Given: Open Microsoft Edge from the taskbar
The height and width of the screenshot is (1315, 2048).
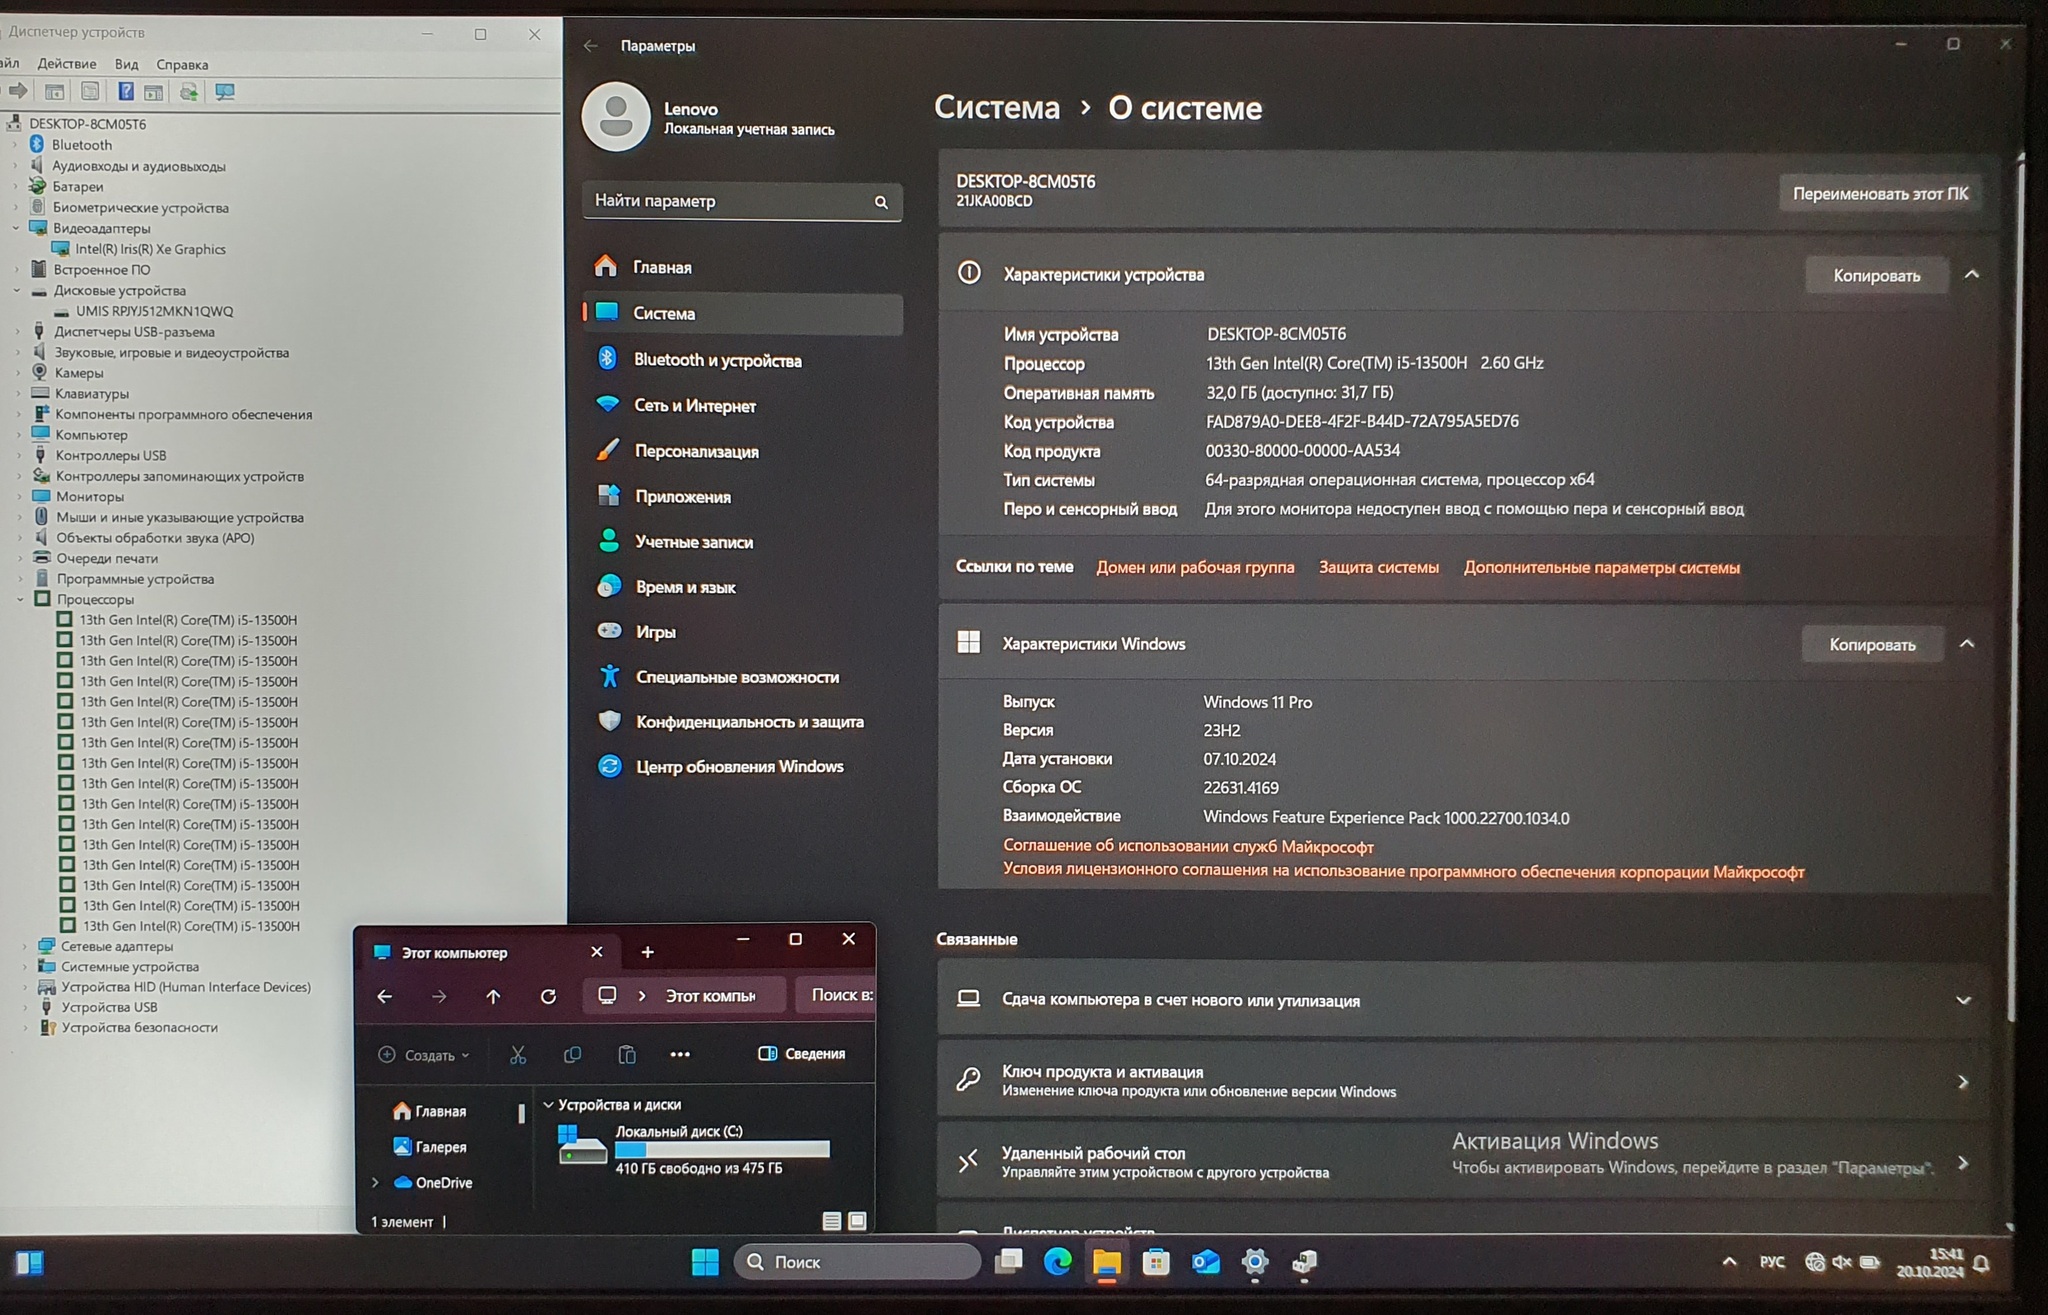Looking at the screenshot, I should pyautogui.click(x=1057, y=1262).
